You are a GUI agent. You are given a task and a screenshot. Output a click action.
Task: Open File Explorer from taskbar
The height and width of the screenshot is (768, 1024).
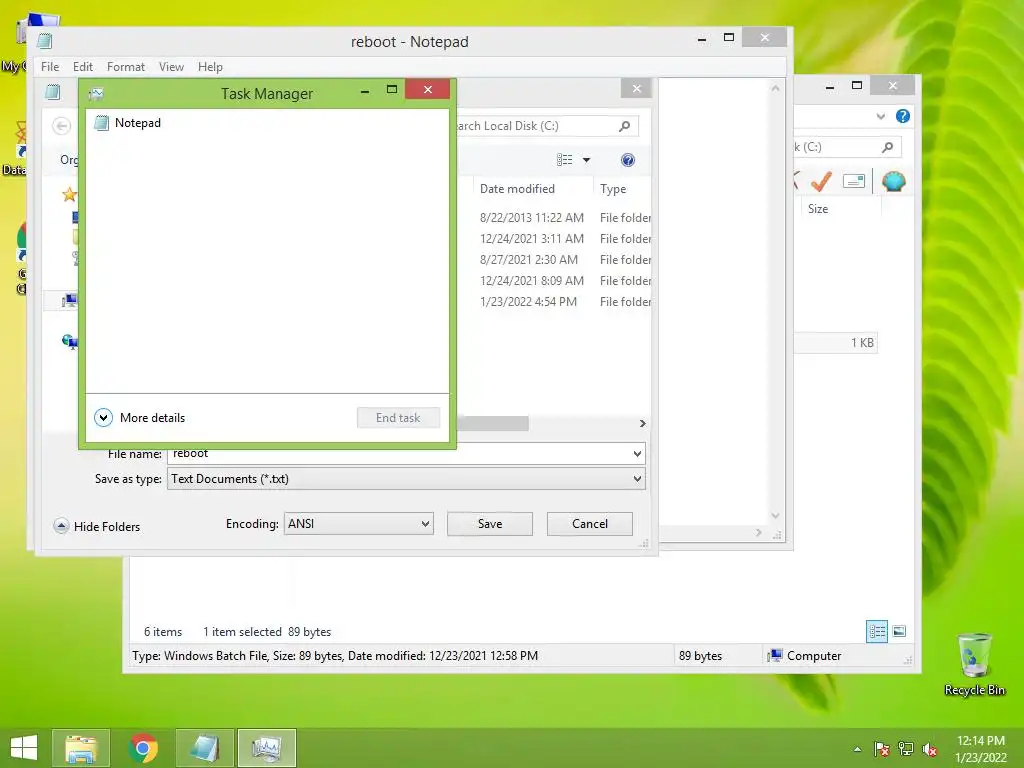[81, 748]
